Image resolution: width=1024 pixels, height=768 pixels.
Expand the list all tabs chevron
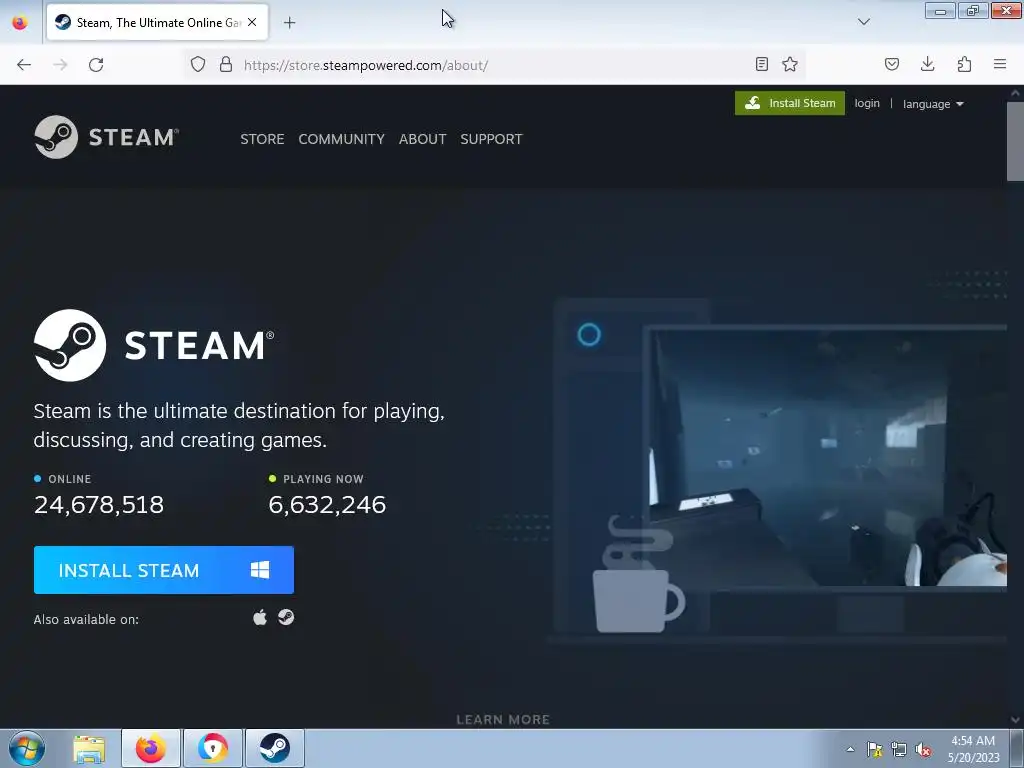[x=863, y=22]
